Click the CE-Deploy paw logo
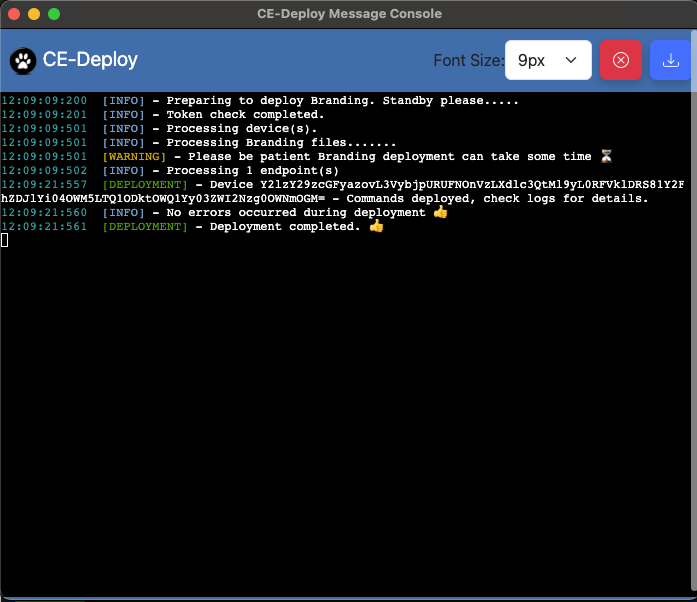 (23, 60)
